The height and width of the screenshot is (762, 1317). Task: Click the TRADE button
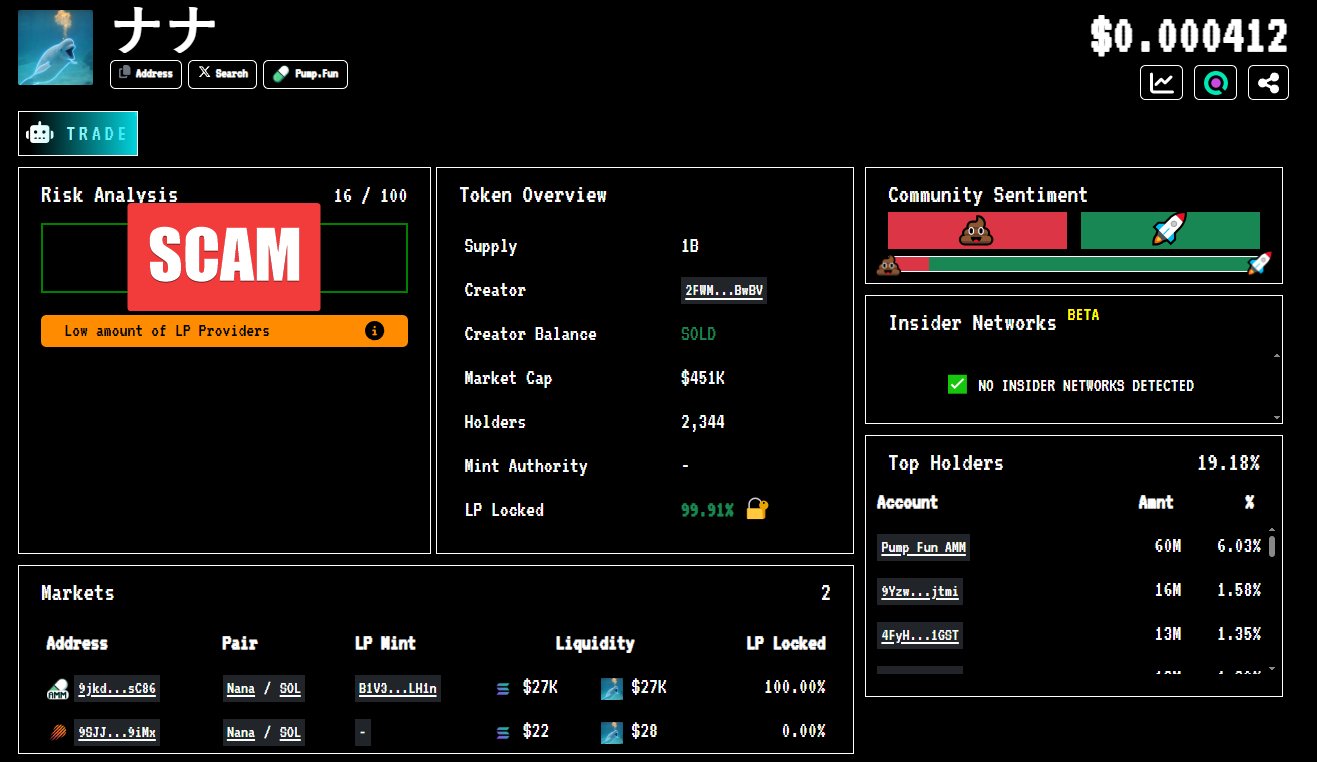[78, 134]
